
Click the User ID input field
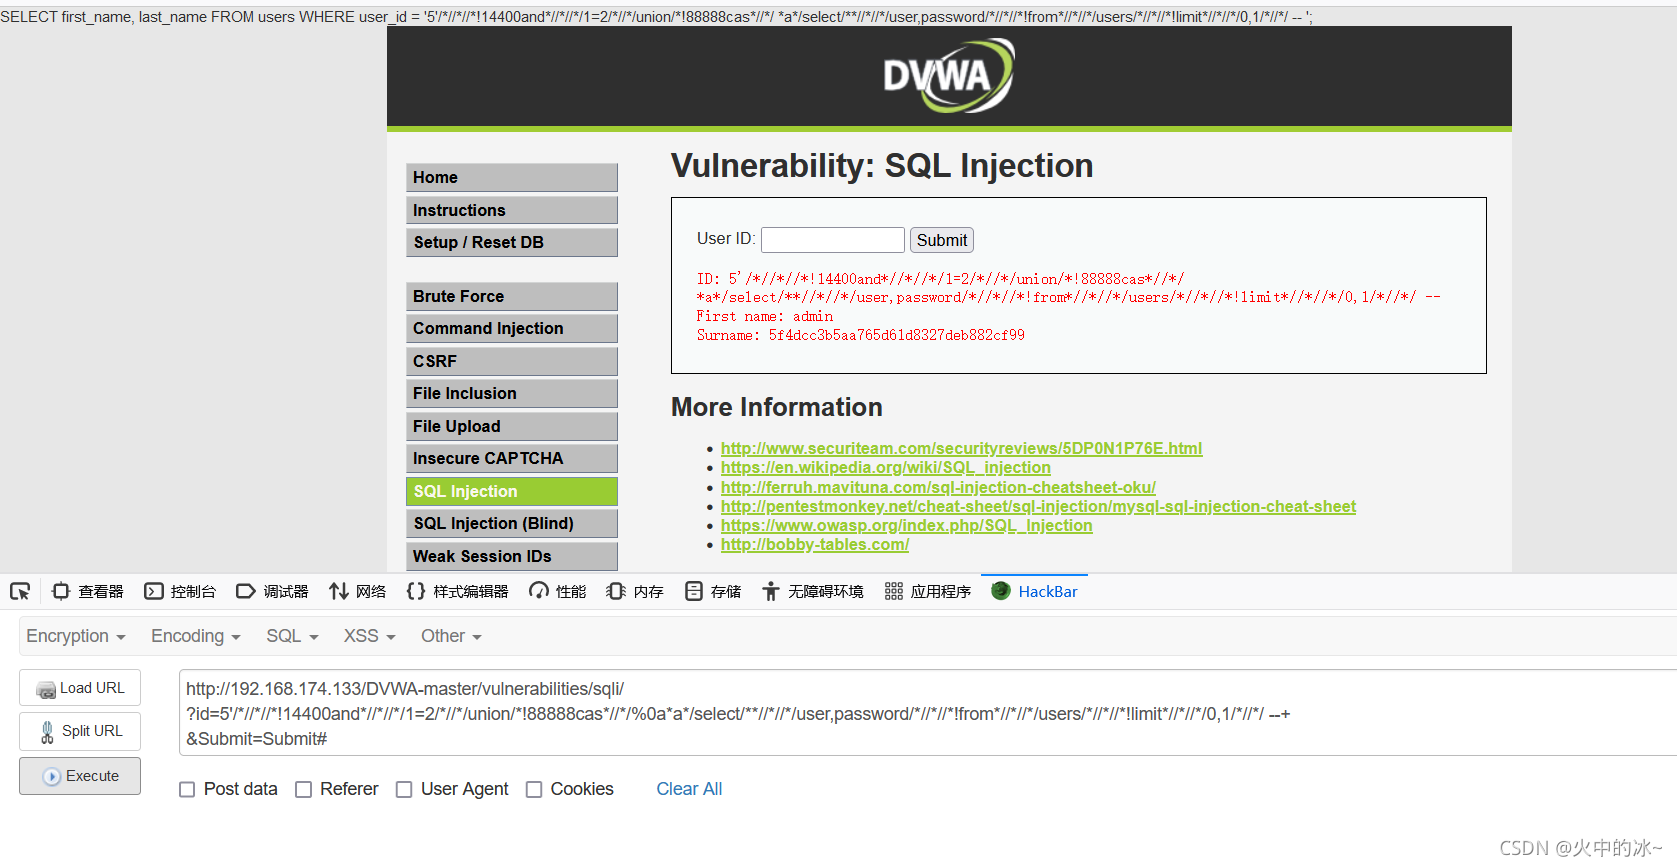coord(833,240)
